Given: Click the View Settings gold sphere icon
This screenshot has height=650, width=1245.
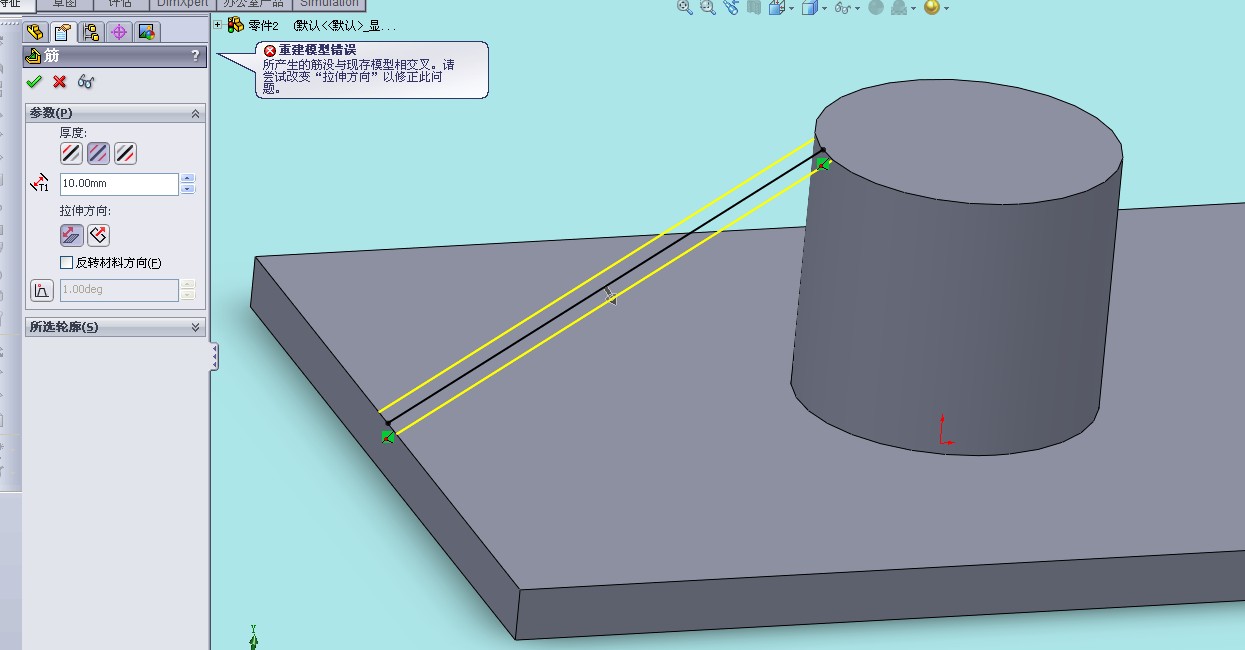Looking at the screenshot, I should (x=932, y=7).
